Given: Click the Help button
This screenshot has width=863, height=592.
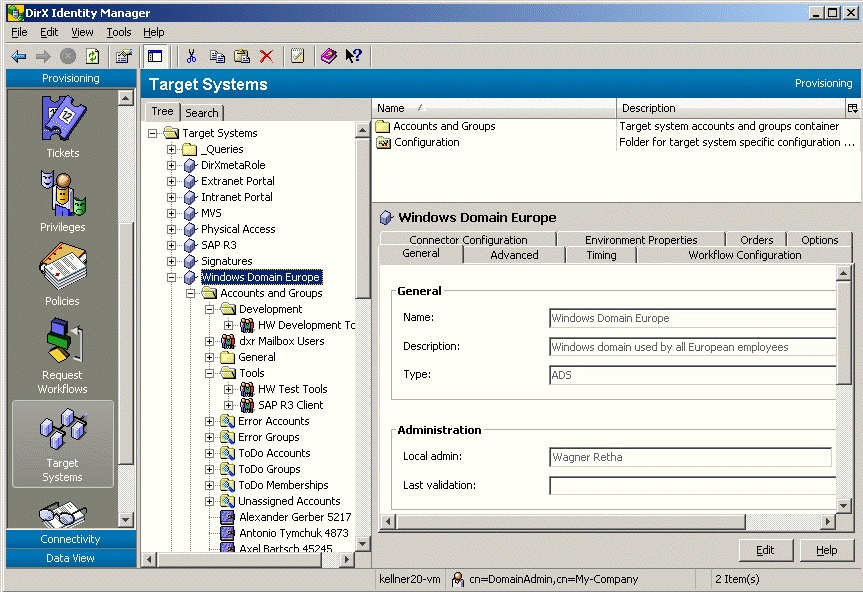Looking at the screenshot, I should (x=827, y=550).
